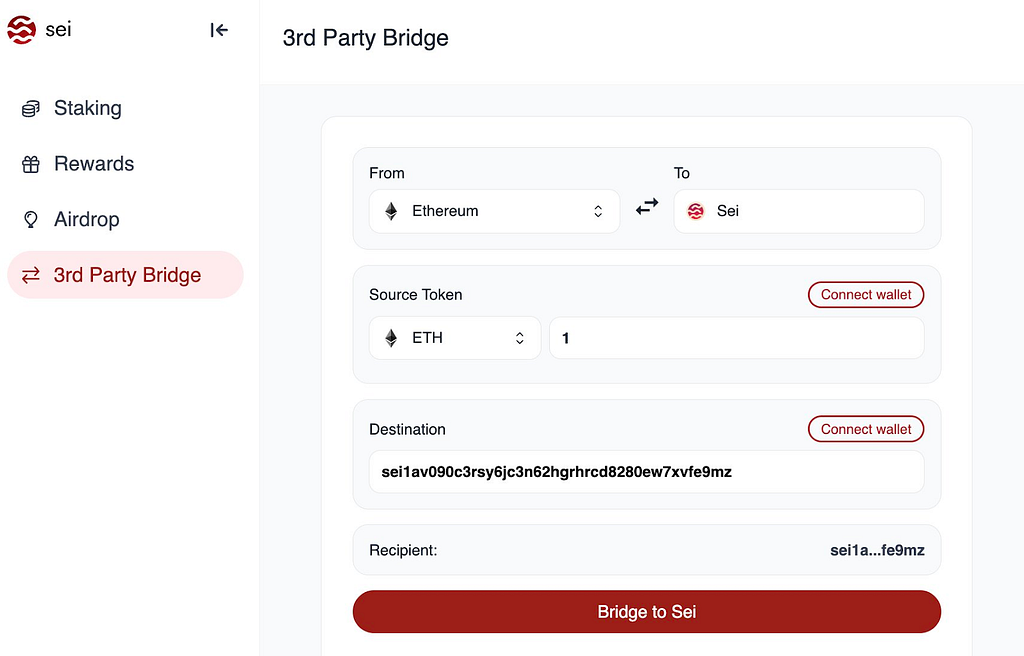Click the Airdrop balloon icon
This screenshot has width=1024, height=656.
[x=31, y=220]
